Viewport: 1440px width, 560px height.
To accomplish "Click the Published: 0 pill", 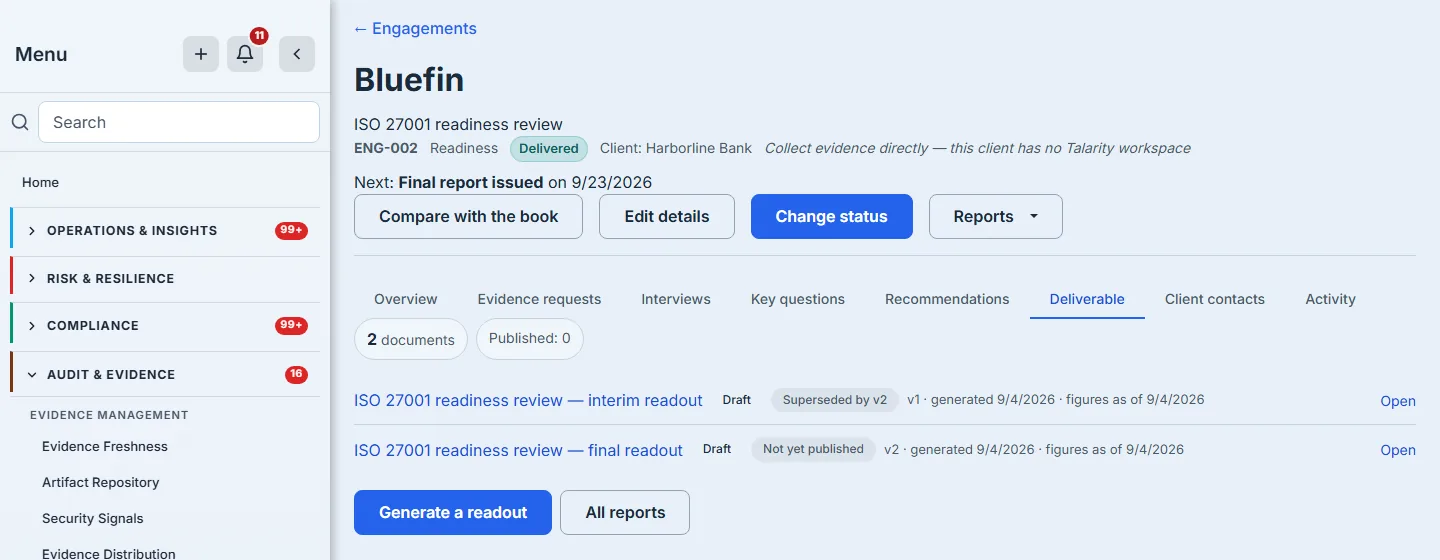I will [530, 338].
